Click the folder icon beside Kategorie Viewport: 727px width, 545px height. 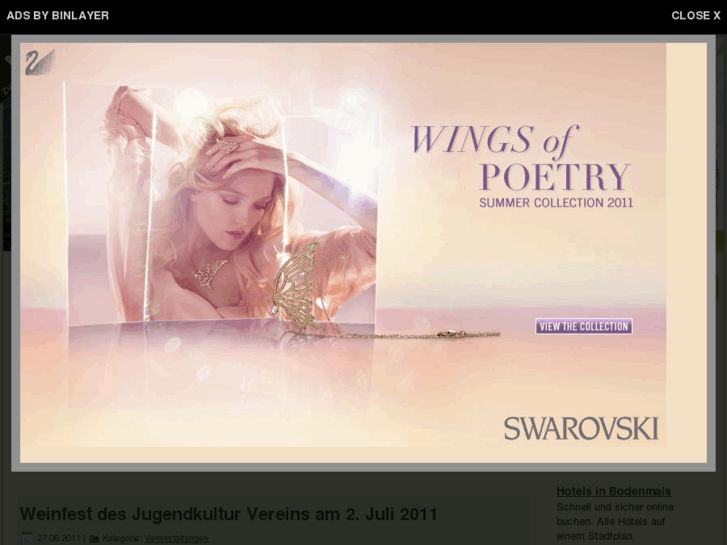click(94, 539)
